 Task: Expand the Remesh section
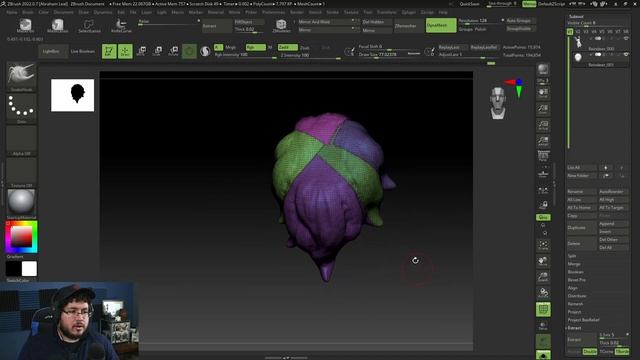coord(576,304)
